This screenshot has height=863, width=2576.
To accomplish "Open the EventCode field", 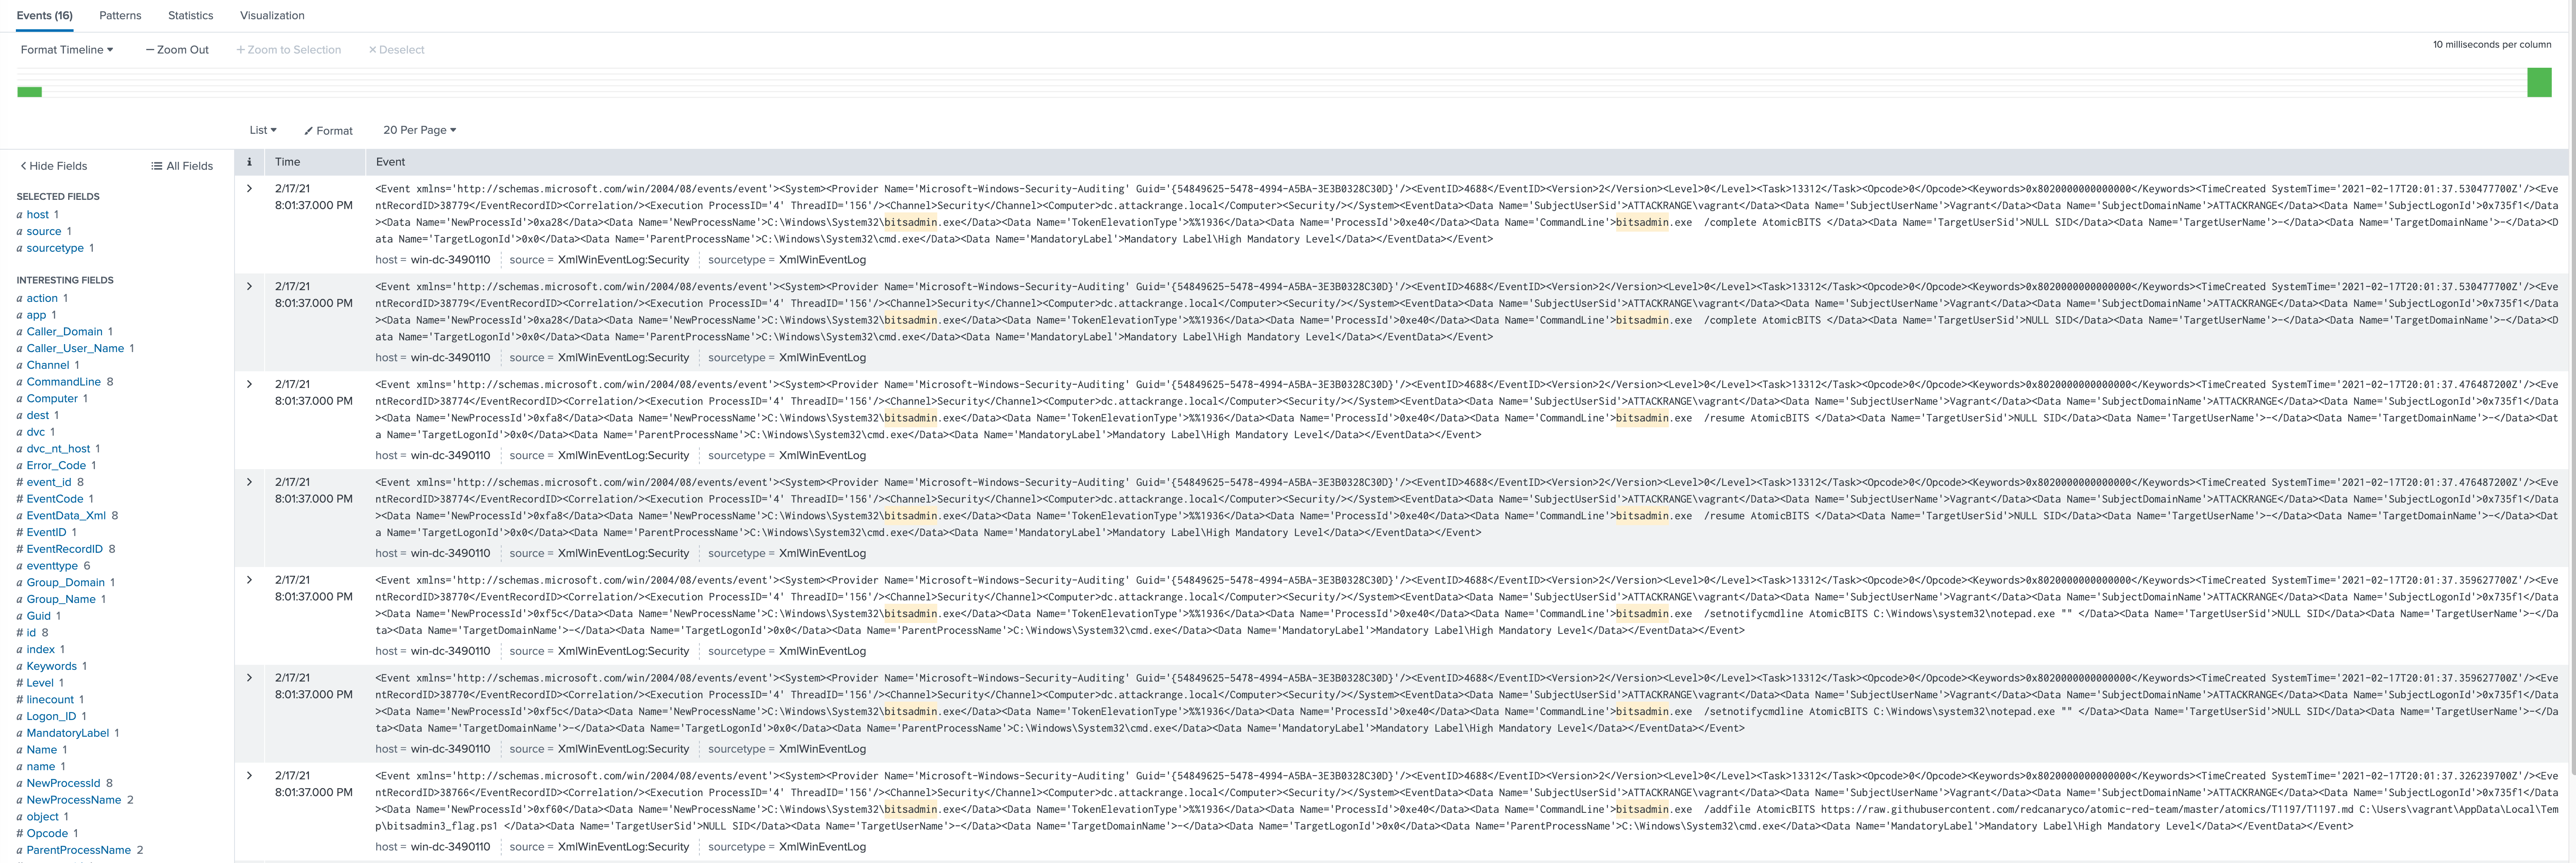I will (x=55, y=499).
